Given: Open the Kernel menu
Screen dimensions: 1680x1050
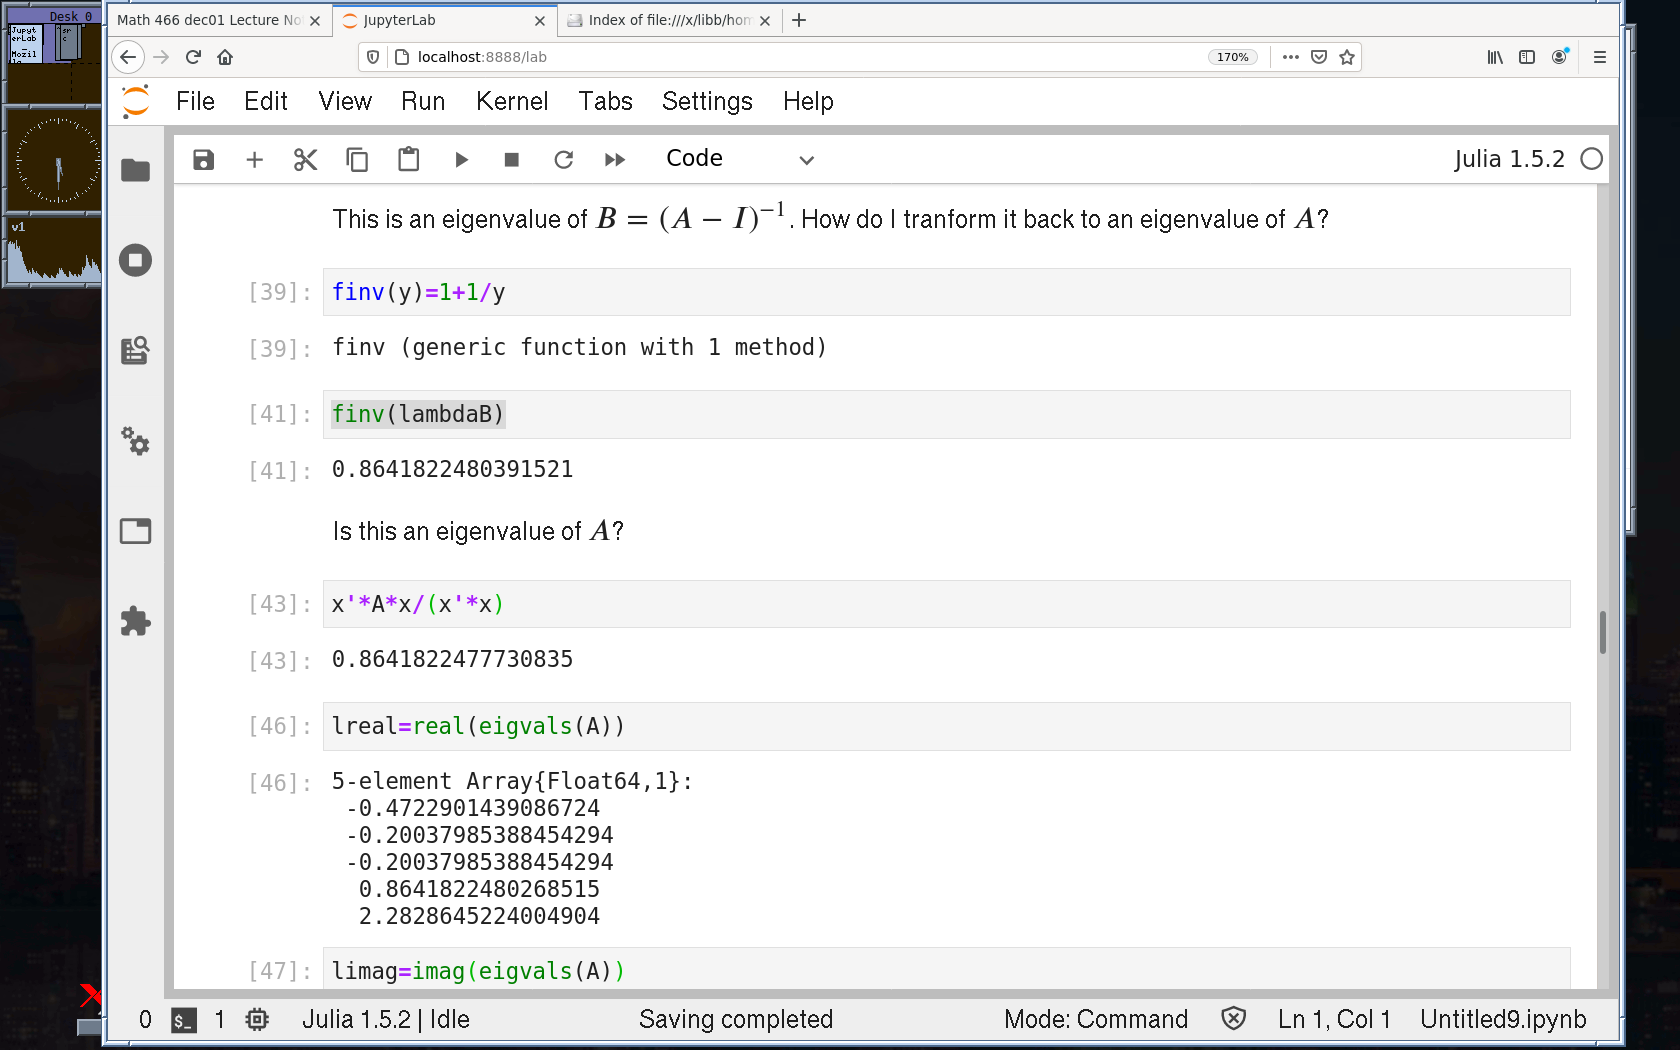Looking at the screenshot, I should (x=512, y=101).
